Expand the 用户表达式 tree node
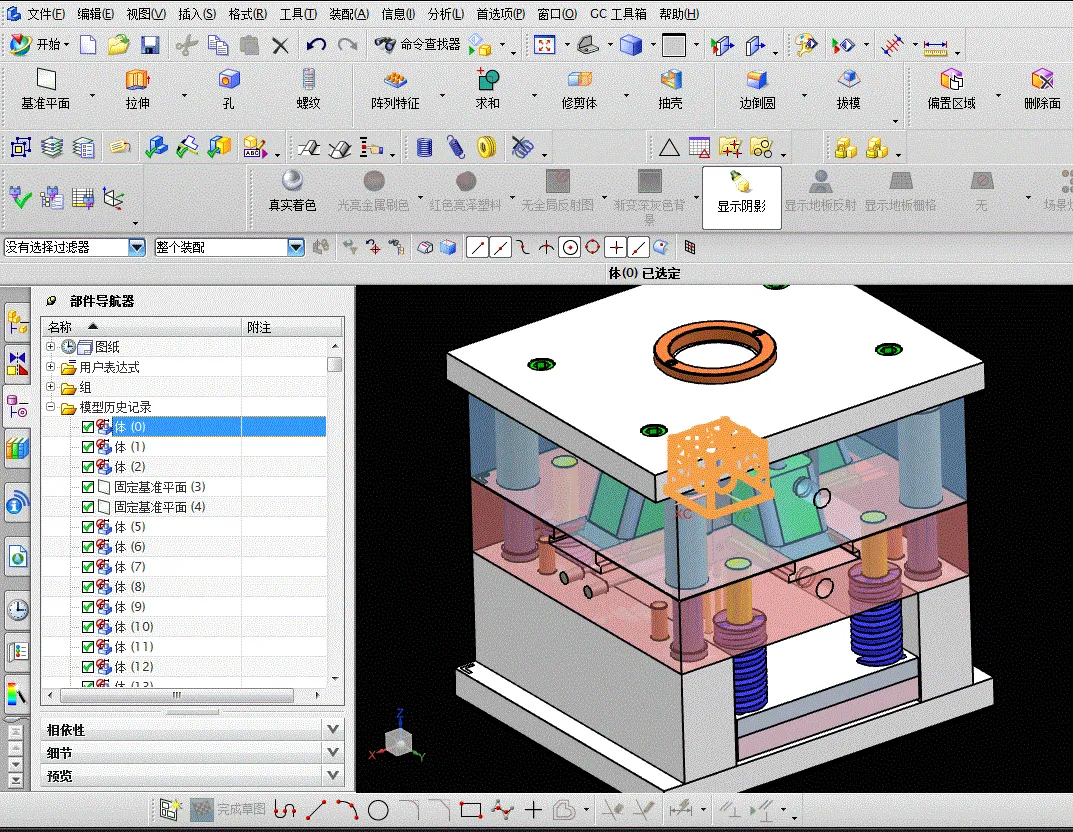1073x832 pixels. [x=51, y=367]
